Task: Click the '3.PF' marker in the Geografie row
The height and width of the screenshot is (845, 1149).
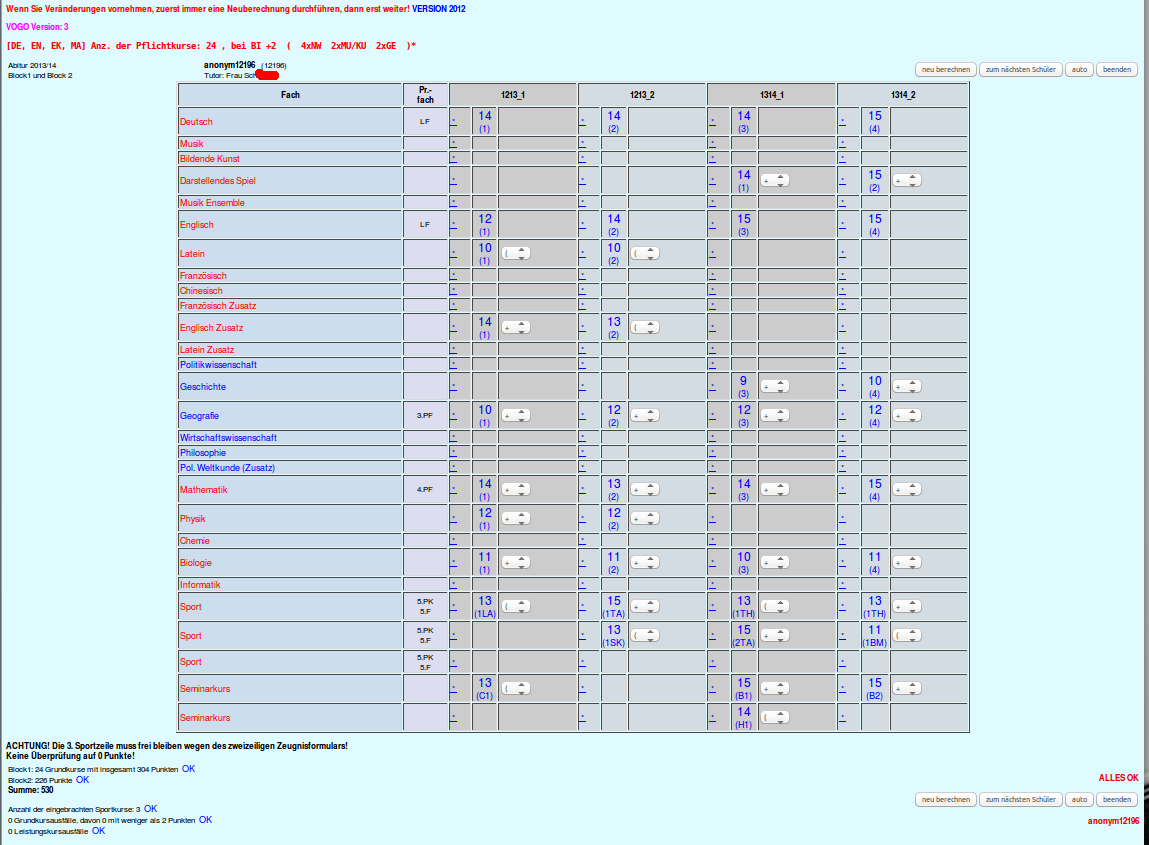Action: tap(425, 416)
